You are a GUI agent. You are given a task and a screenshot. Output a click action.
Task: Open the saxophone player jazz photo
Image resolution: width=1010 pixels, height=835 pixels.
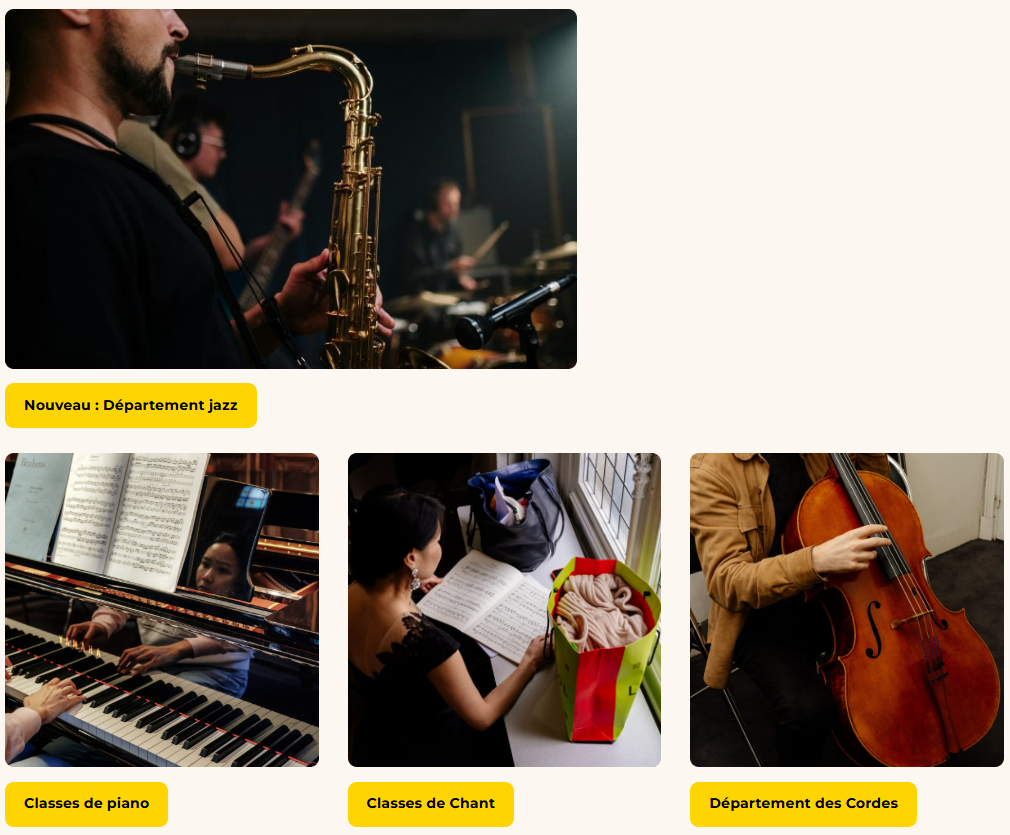click(x=291, y=189)
